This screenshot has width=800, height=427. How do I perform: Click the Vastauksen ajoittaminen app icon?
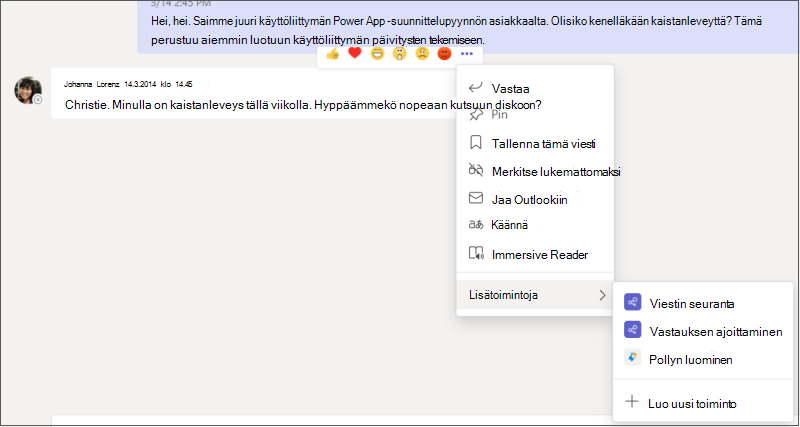tap(632, 331)
